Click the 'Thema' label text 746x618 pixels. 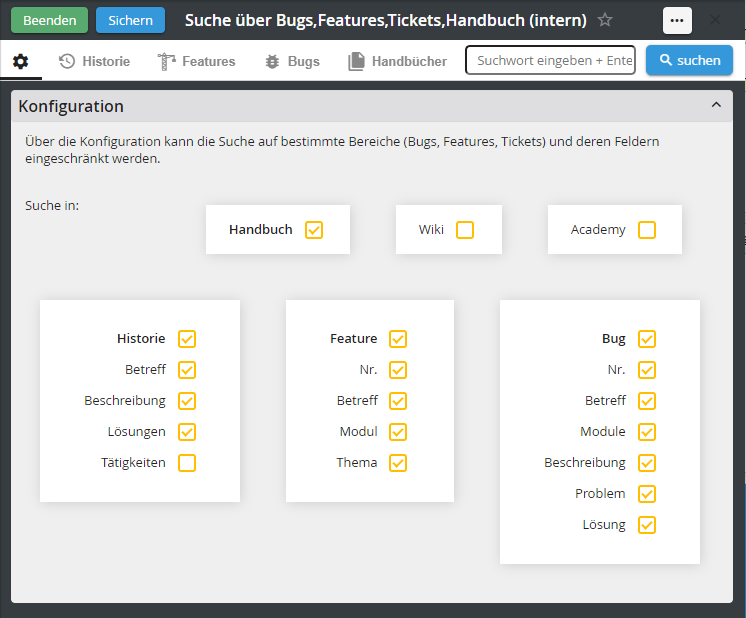[x=357, y=462]
